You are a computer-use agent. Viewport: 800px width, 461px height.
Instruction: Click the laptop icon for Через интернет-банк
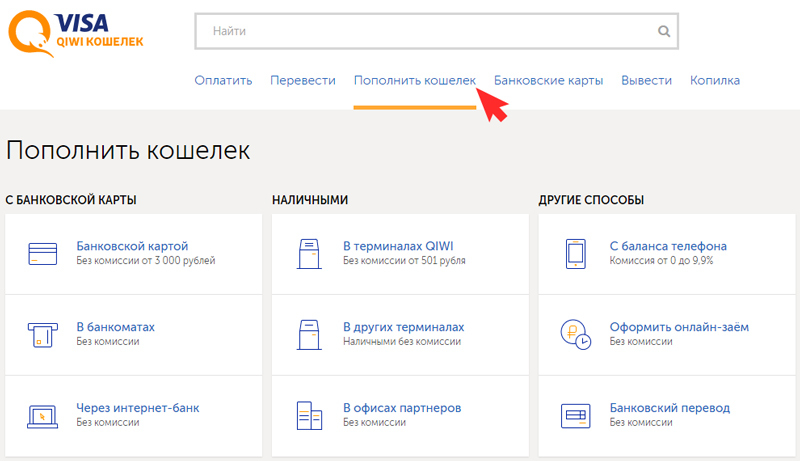coord(42,415)
